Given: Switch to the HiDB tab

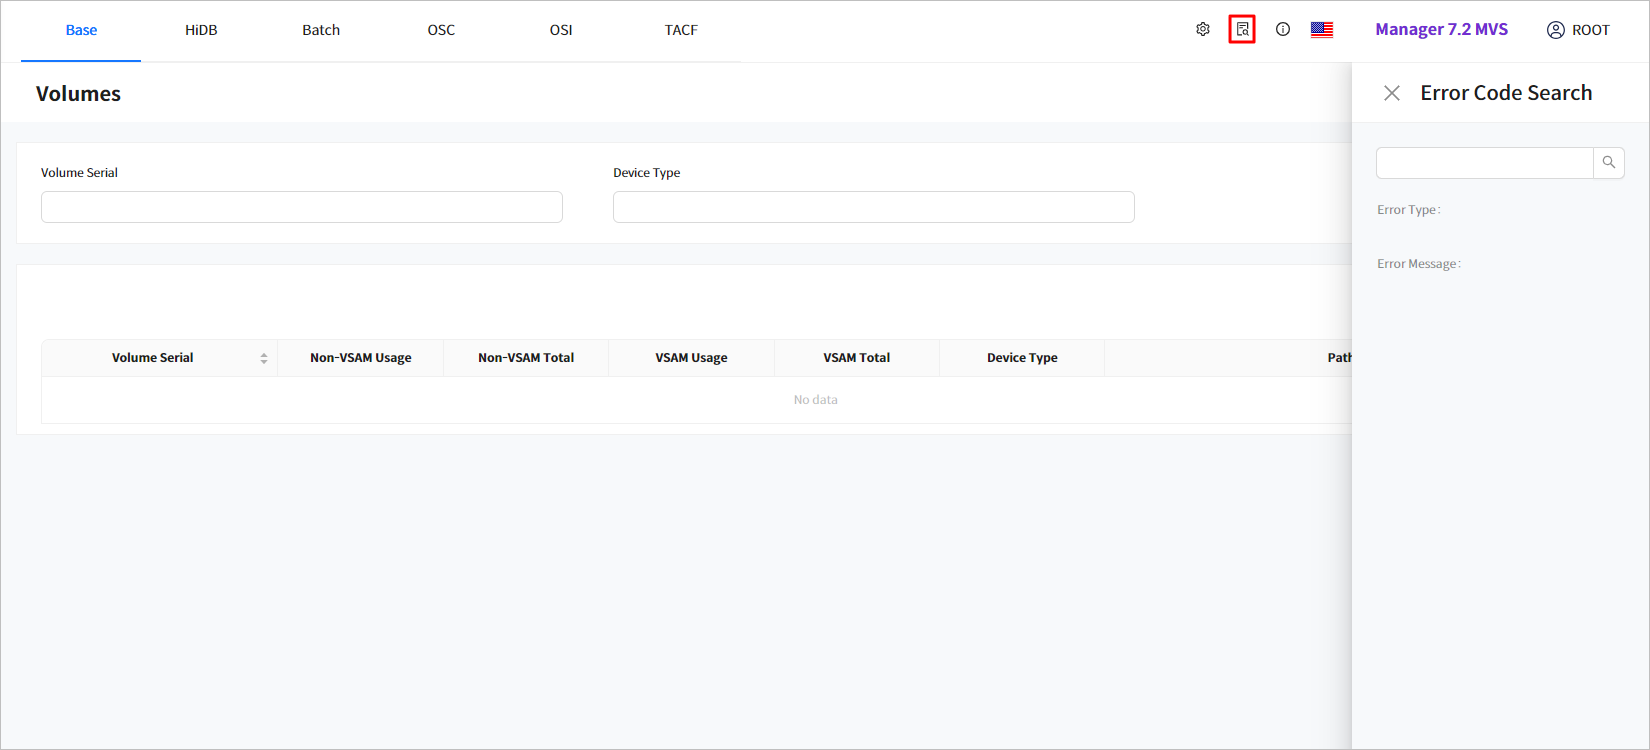Looking at the screenshot, I should coord(201,30).
